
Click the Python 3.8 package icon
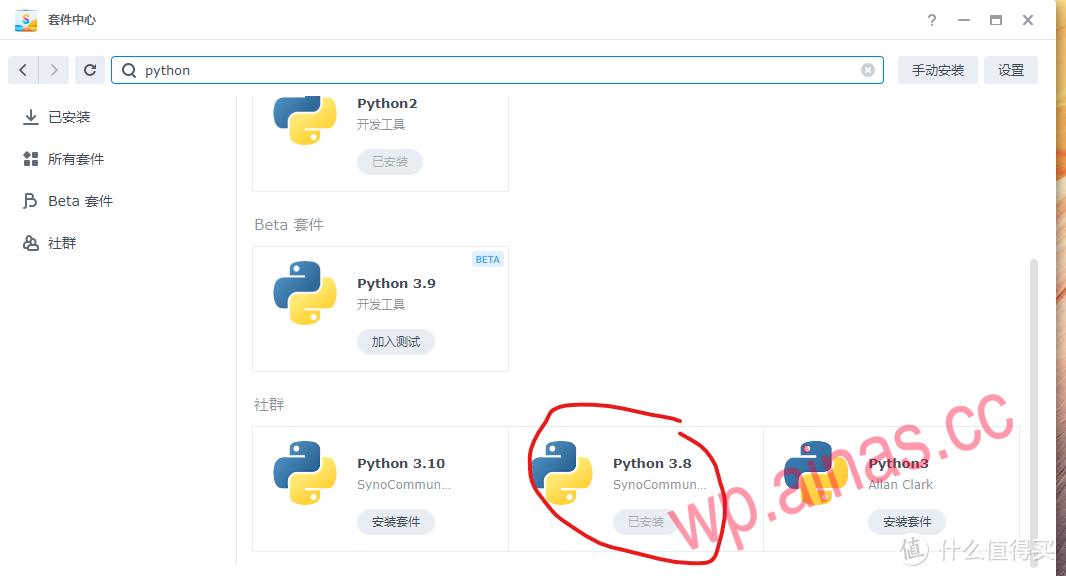[561, 473]
